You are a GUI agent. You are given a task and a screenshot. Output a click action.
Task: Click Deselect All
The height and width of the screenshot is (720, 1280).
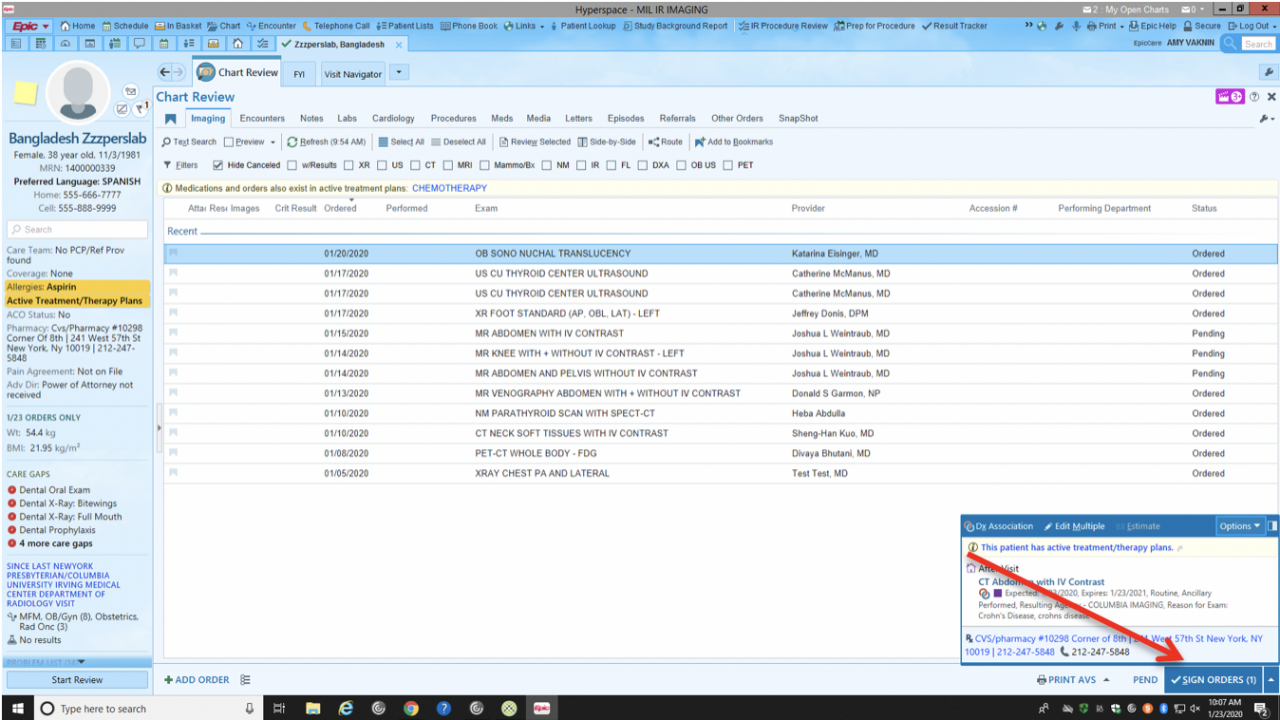point(459,142)
